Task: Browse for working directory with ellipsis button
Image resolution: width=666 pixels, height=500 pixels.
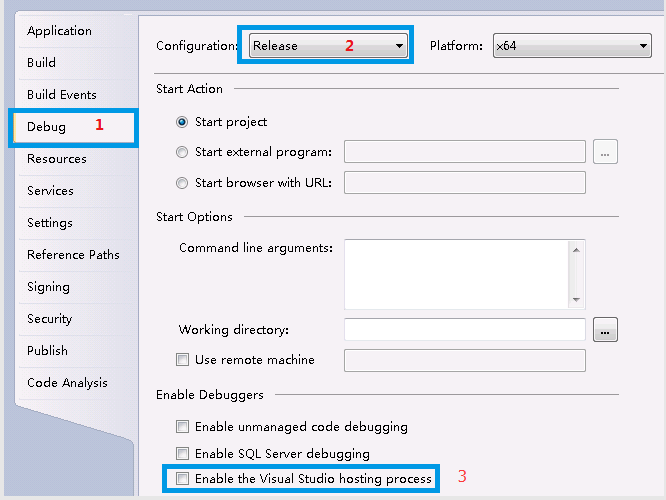Action: (605, 330)
